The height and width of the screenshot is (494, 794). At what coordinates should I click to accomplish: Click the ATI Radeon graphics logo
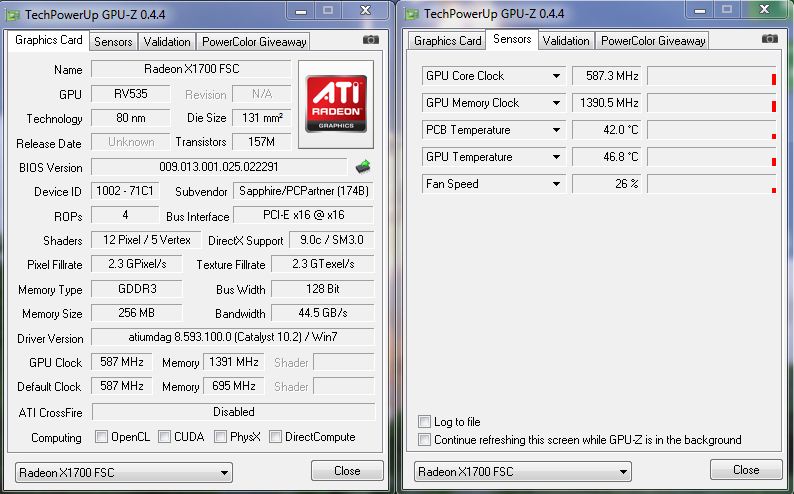pos(336,104)
